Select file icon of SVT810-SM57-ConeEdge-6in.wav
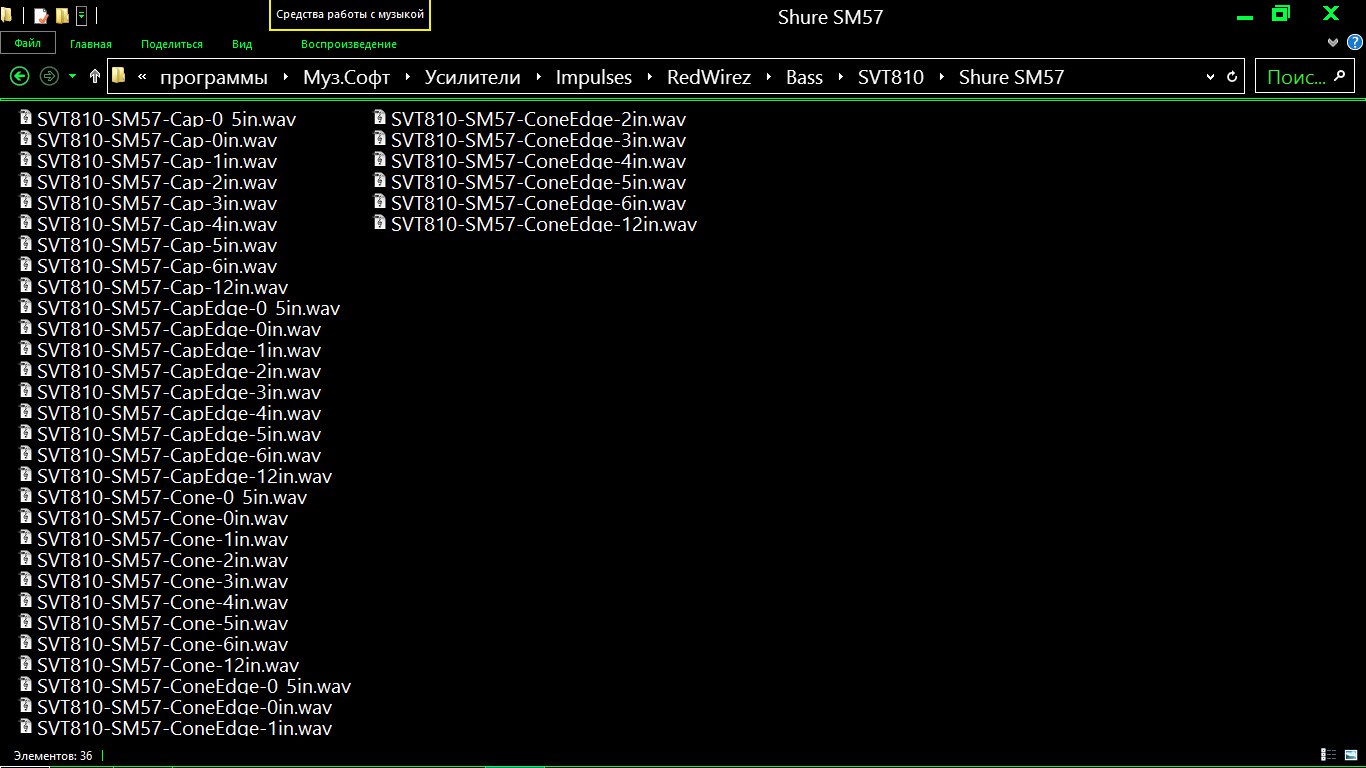The image size is (1366, 768). [x=380, y=202]
